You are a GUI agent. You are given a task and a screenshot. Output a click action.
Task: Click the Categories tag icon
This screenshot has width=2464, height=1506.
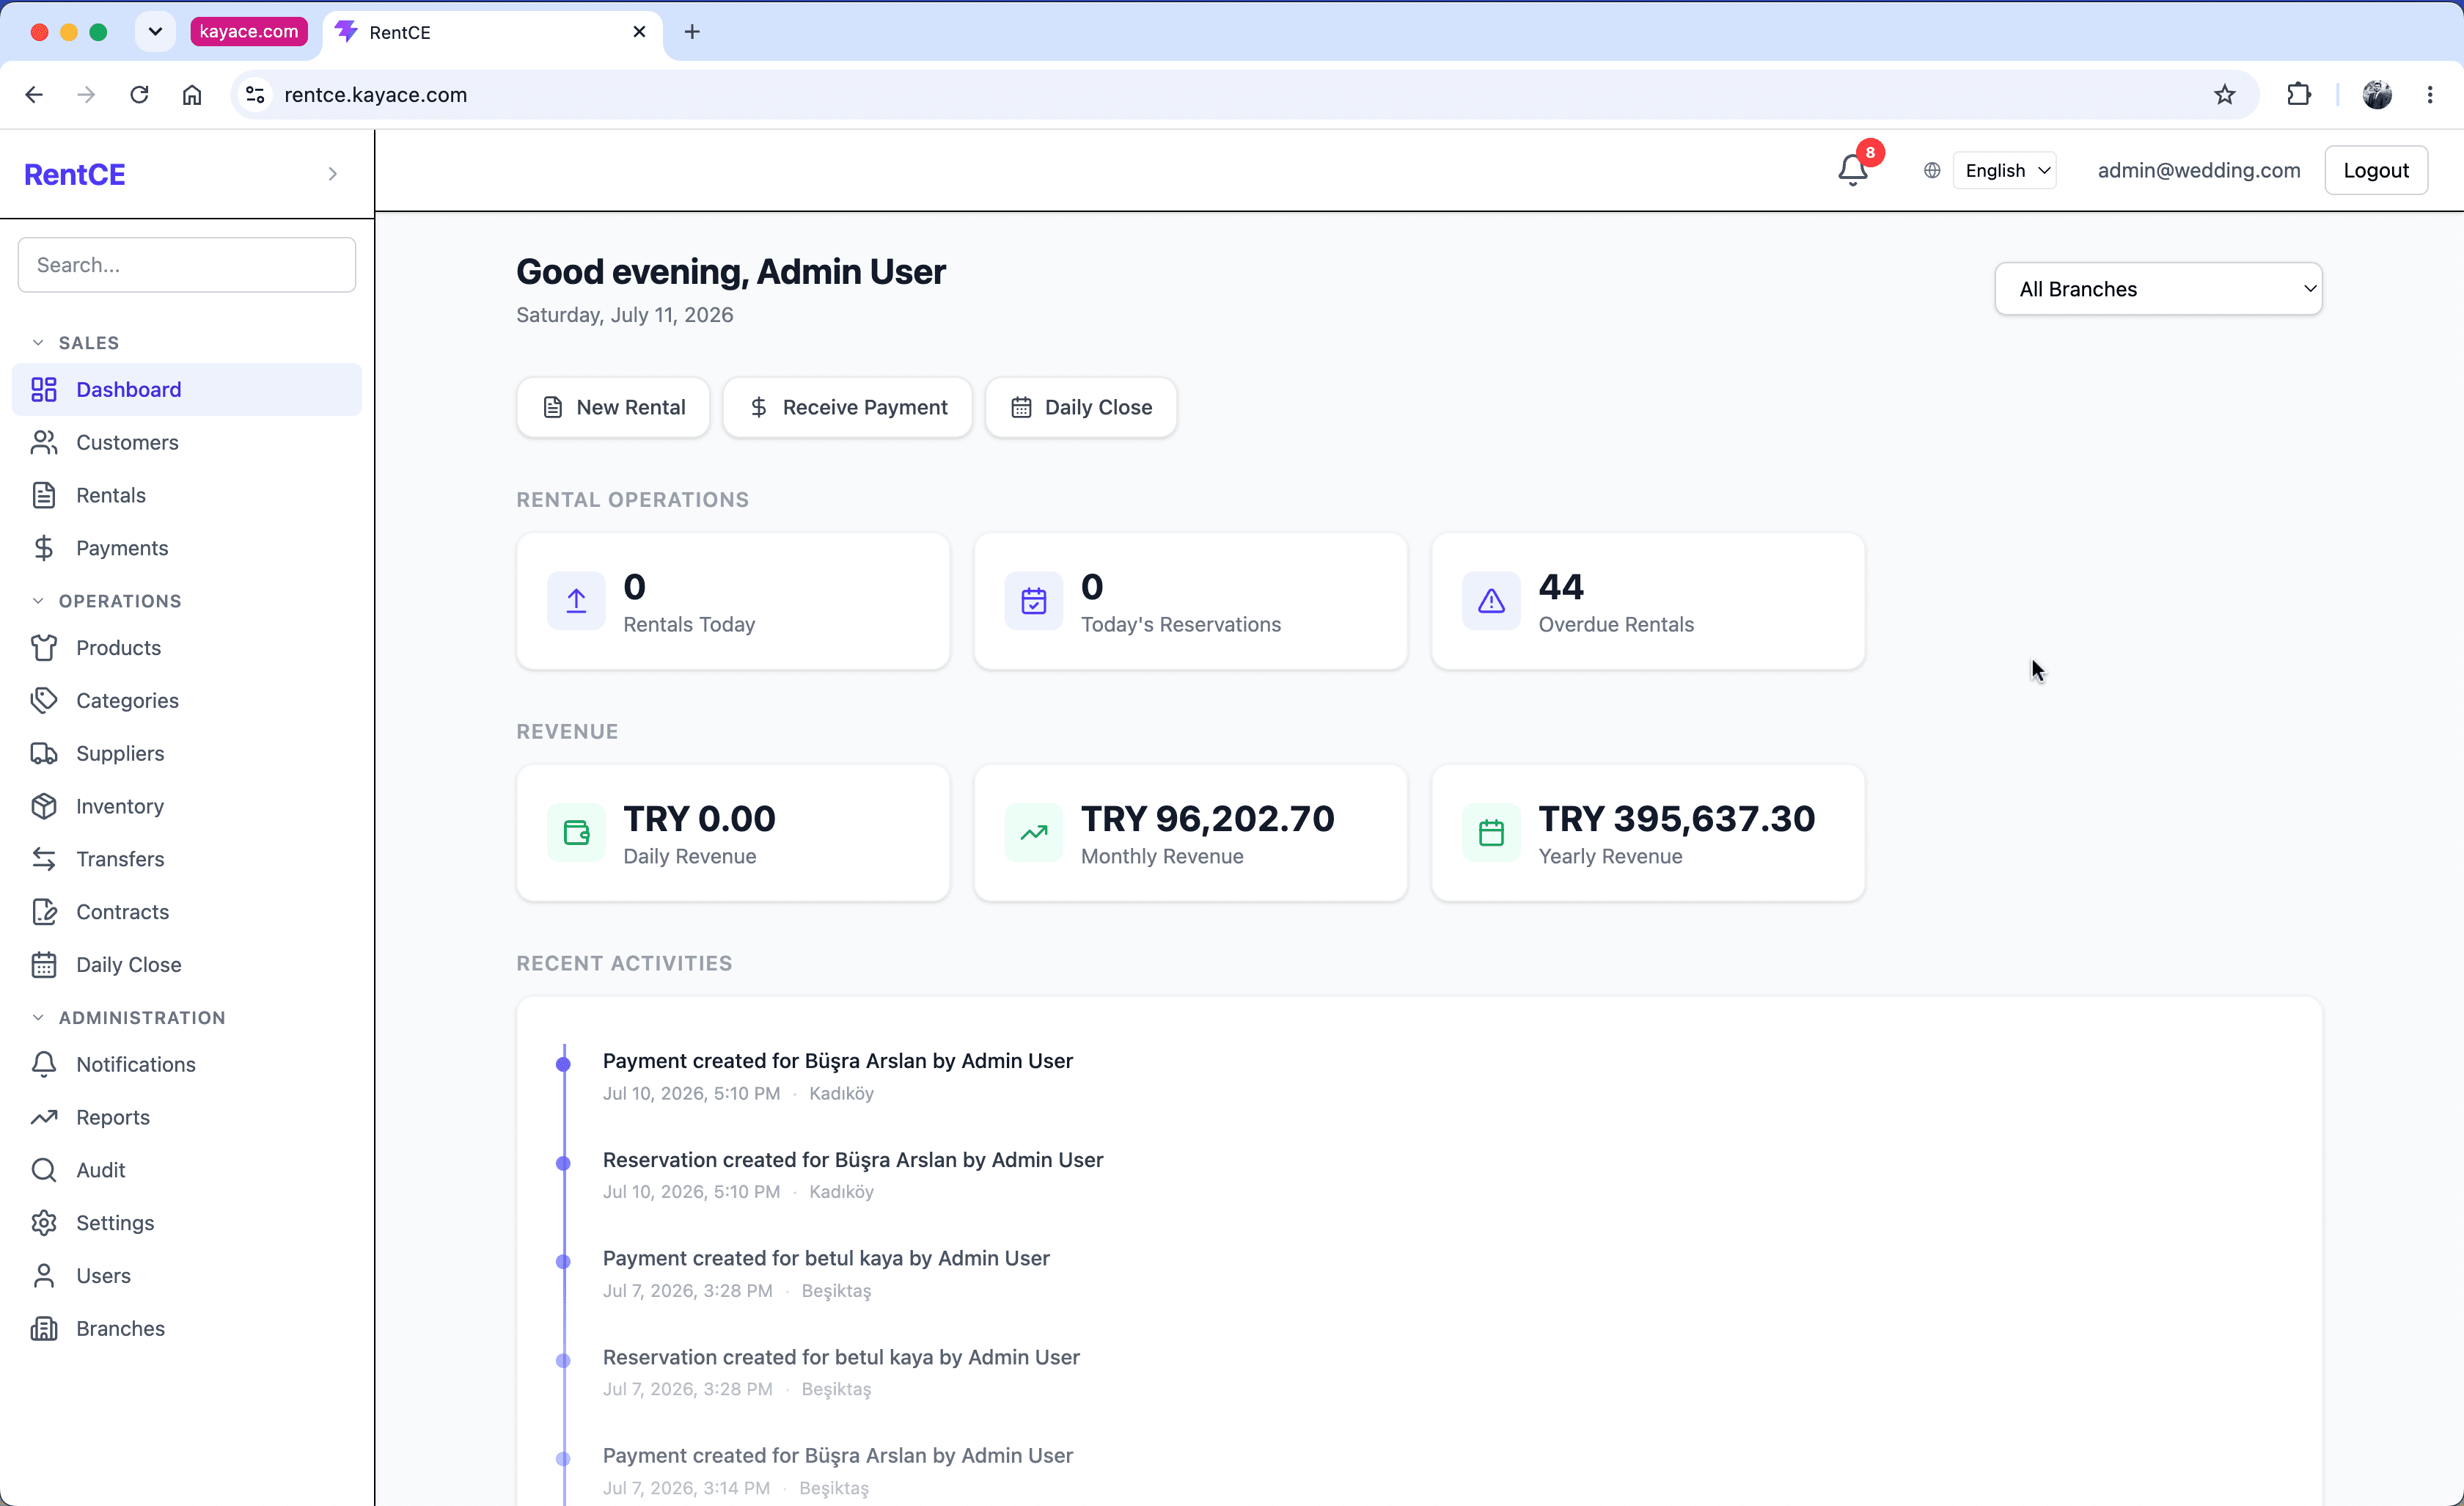[x=44, y=700]
